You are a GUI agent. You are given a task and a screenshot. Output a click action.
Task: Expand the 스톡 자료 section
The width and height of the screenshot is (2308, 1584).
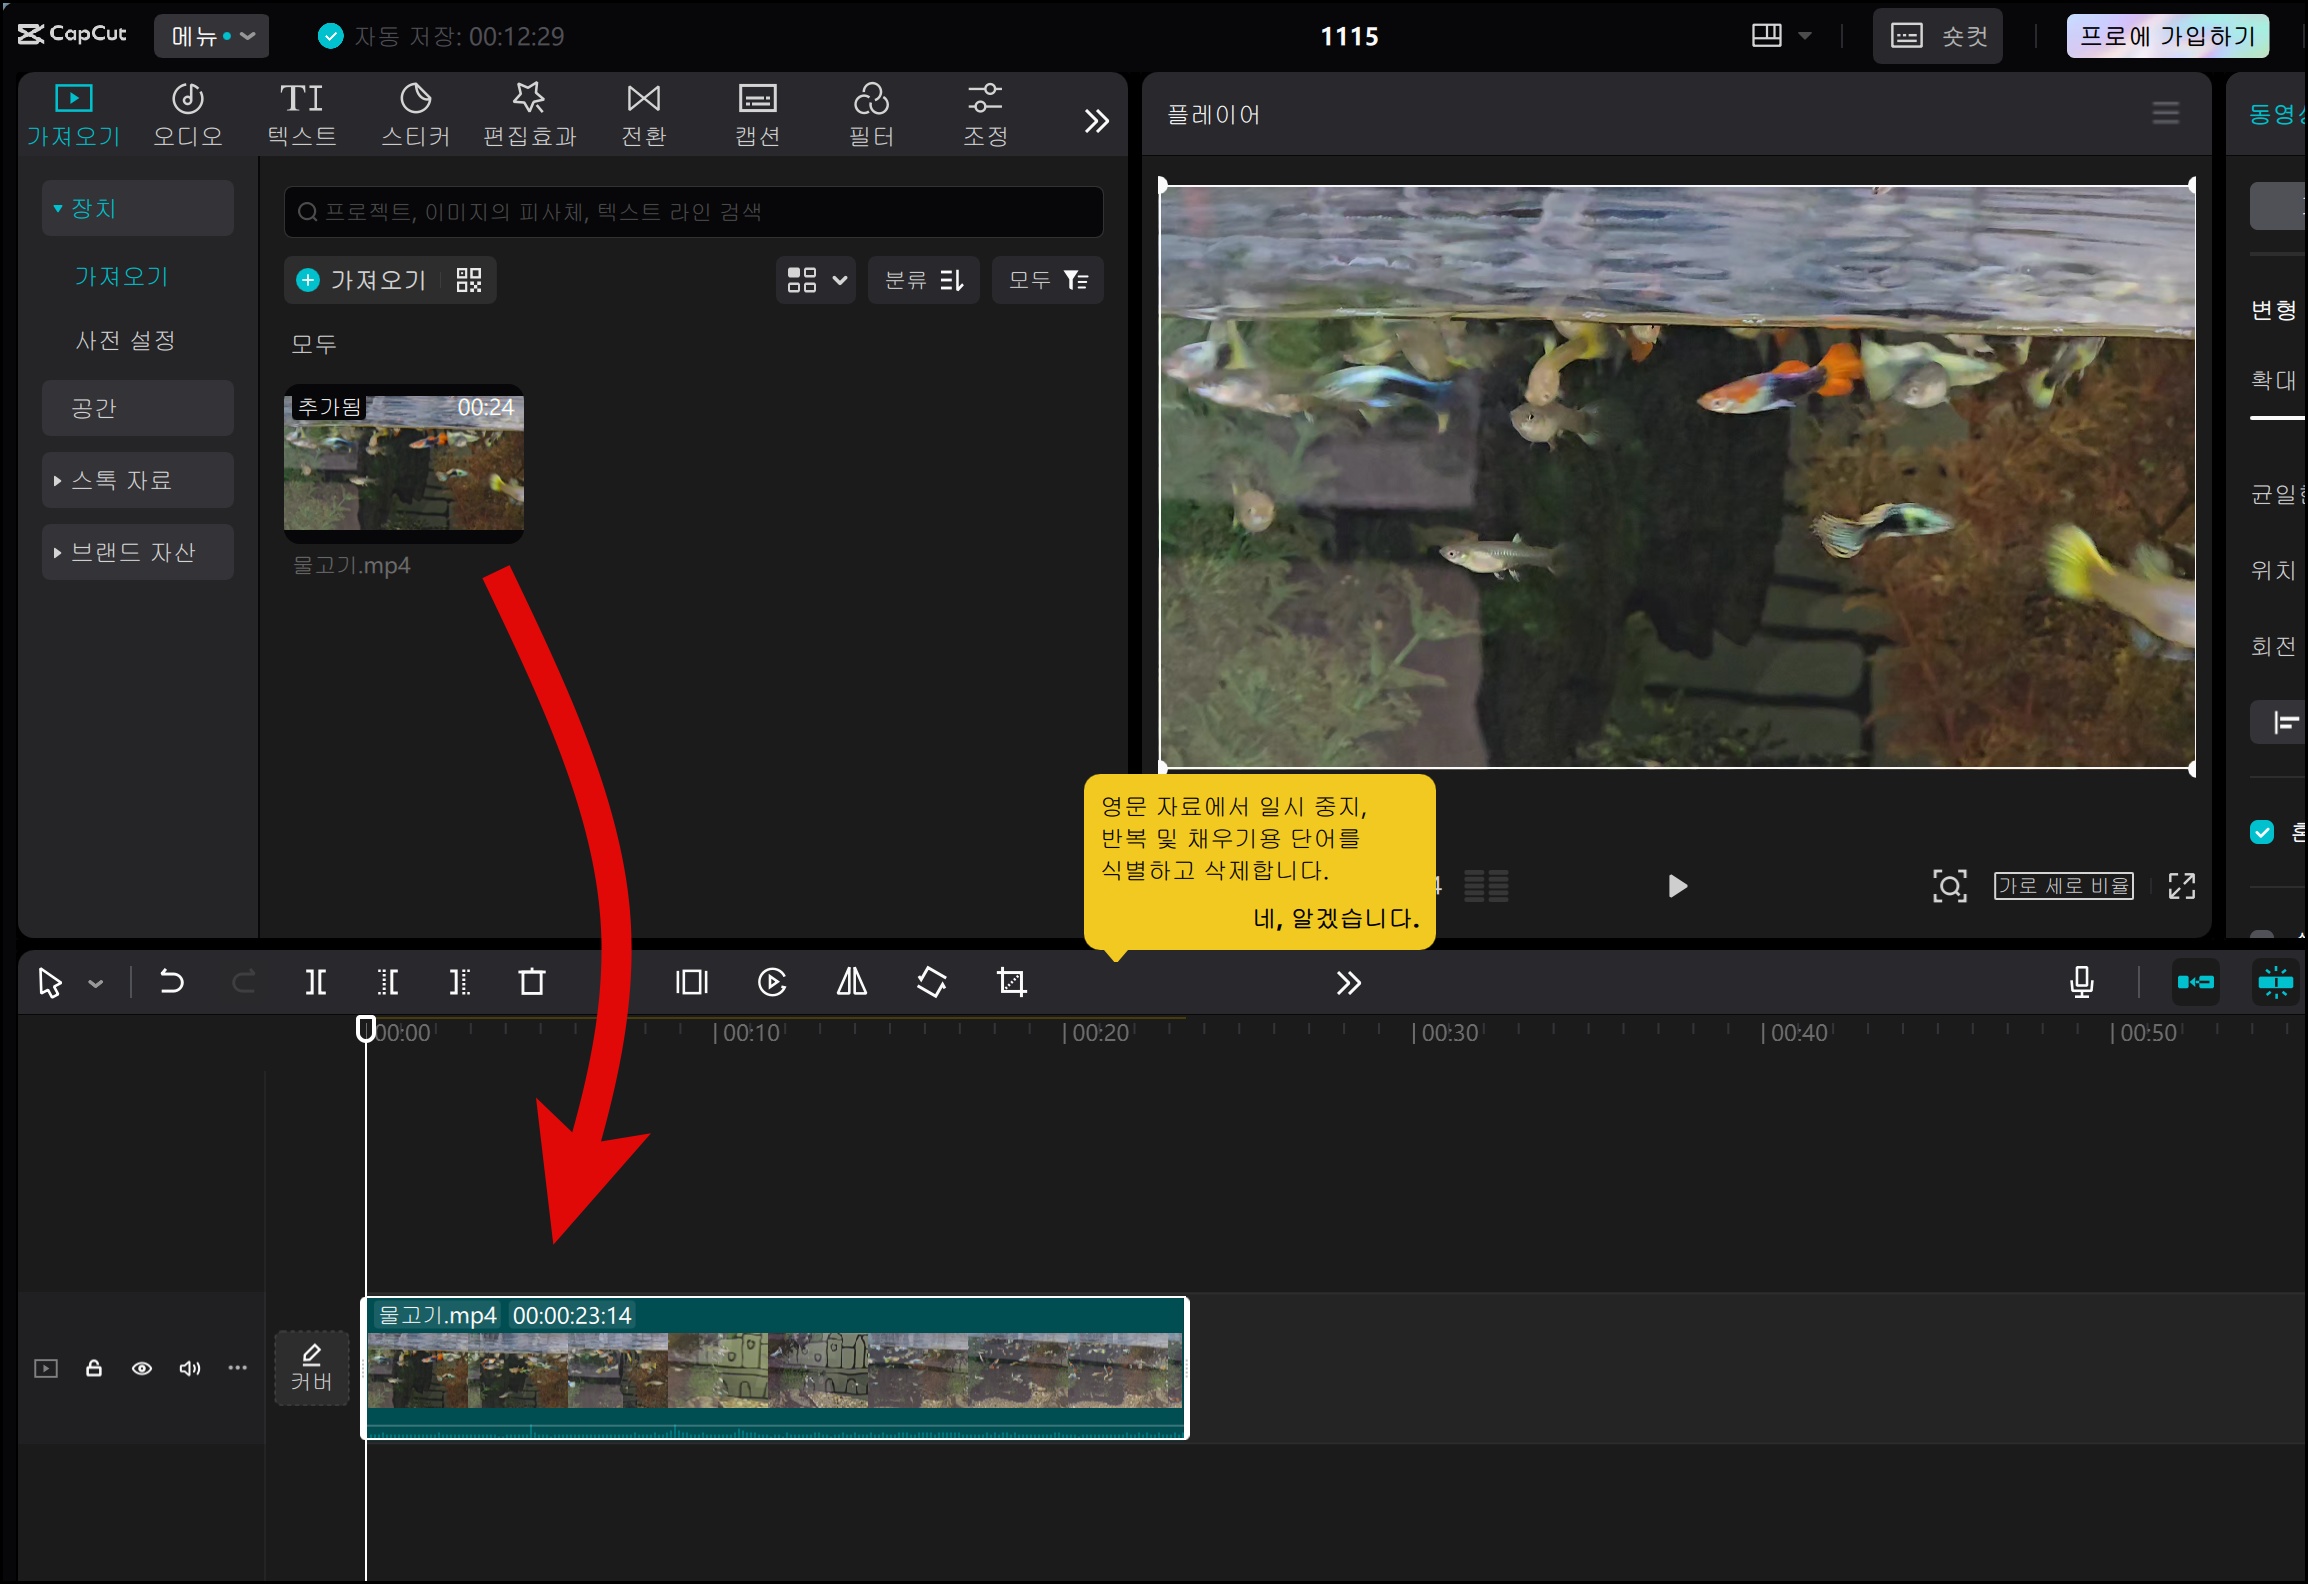pos(137,480)
